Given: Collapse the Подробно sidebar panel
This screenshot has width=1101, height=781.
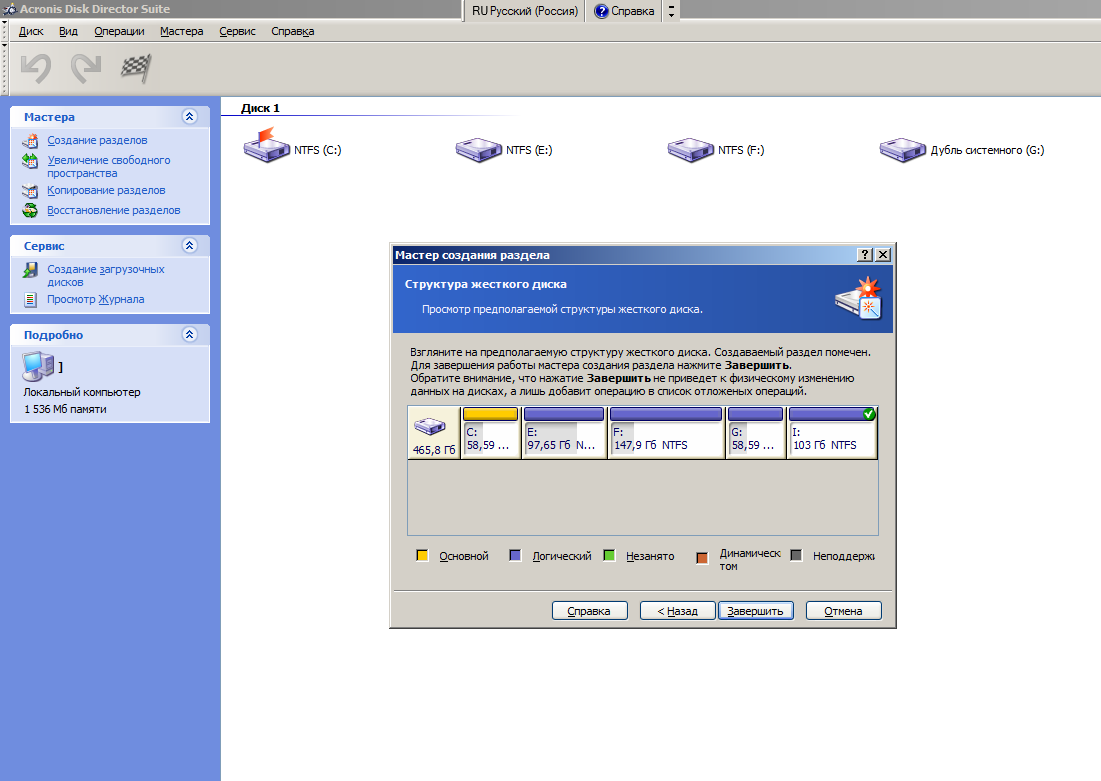Looking at the screenshot, I should click(189, 335).
